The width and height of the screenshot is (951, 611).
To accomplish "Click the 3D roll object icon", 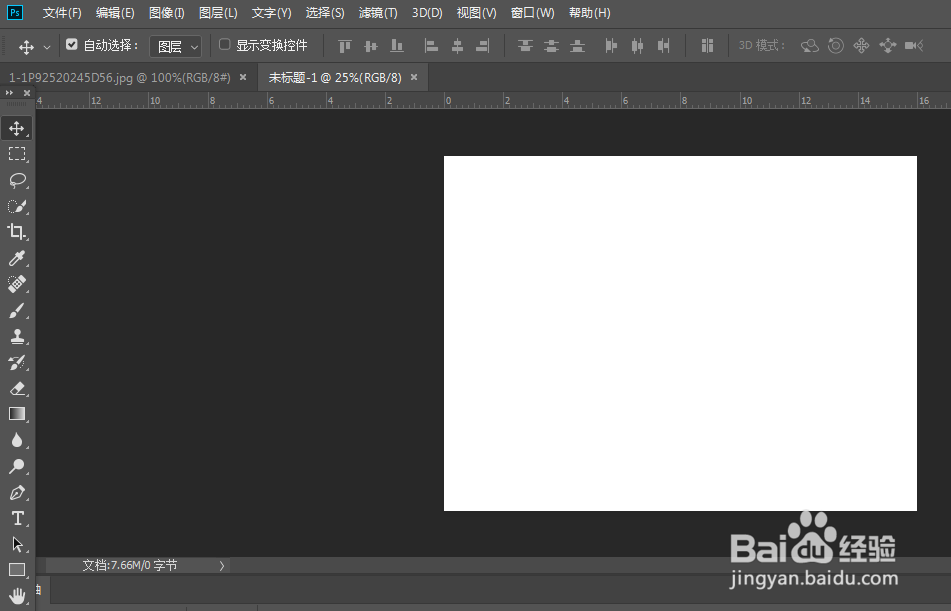I will 836,46.
